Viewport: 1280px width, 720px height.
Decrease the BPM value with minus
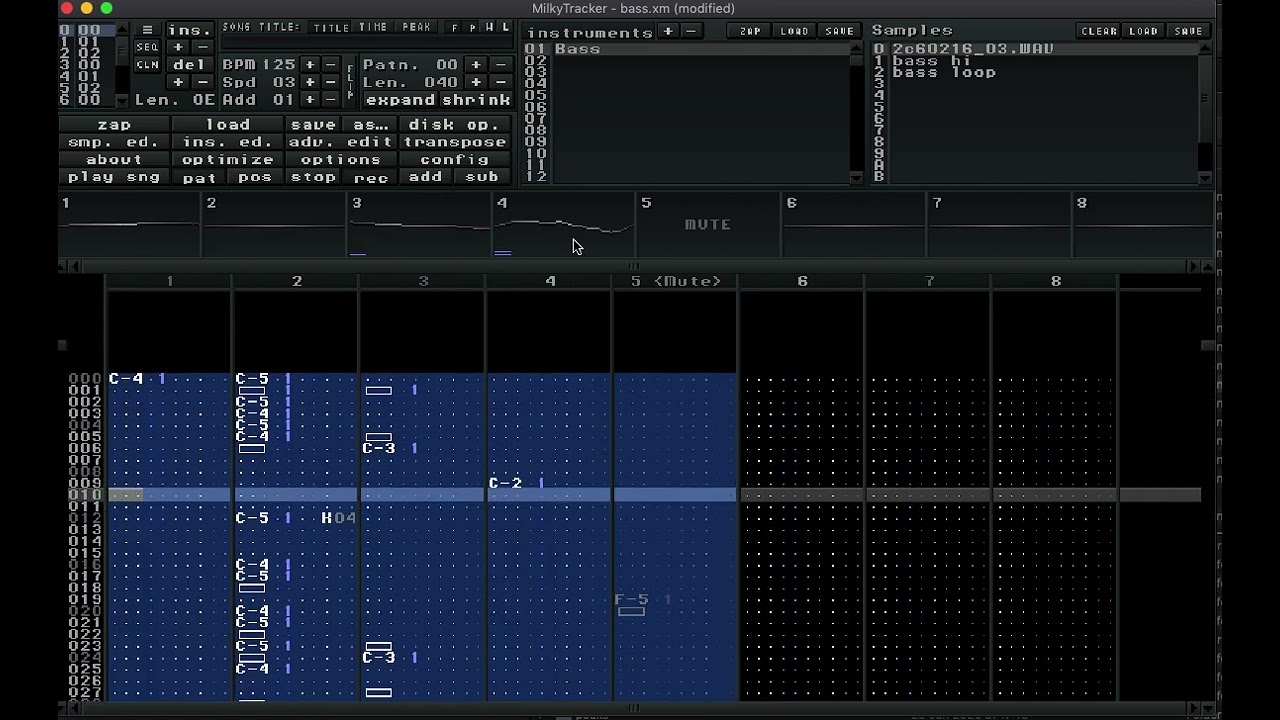(331, 64)
